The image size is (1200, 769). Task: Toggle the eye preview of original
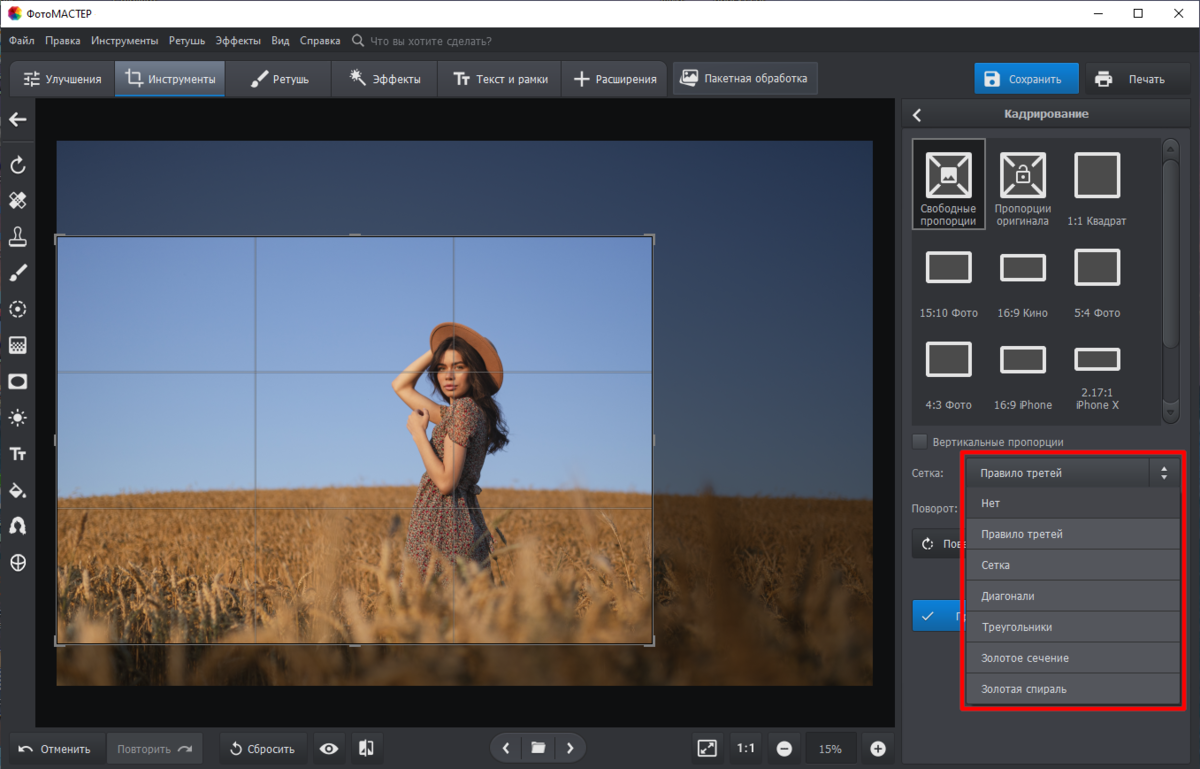329,748
